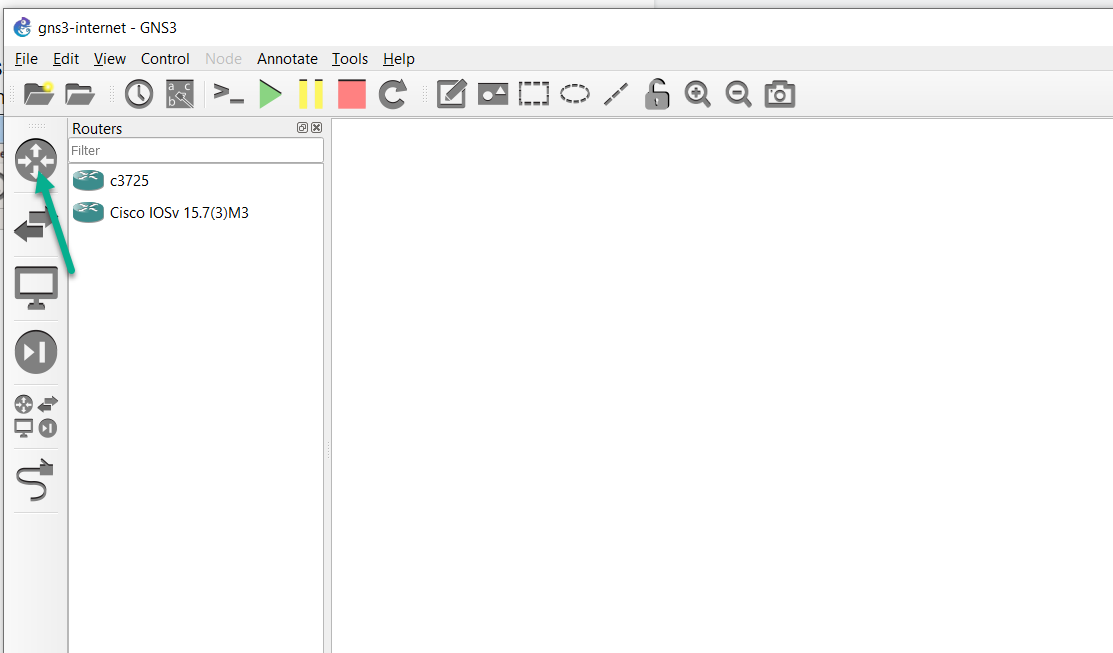Click the Routers panel Filter field

196,150
